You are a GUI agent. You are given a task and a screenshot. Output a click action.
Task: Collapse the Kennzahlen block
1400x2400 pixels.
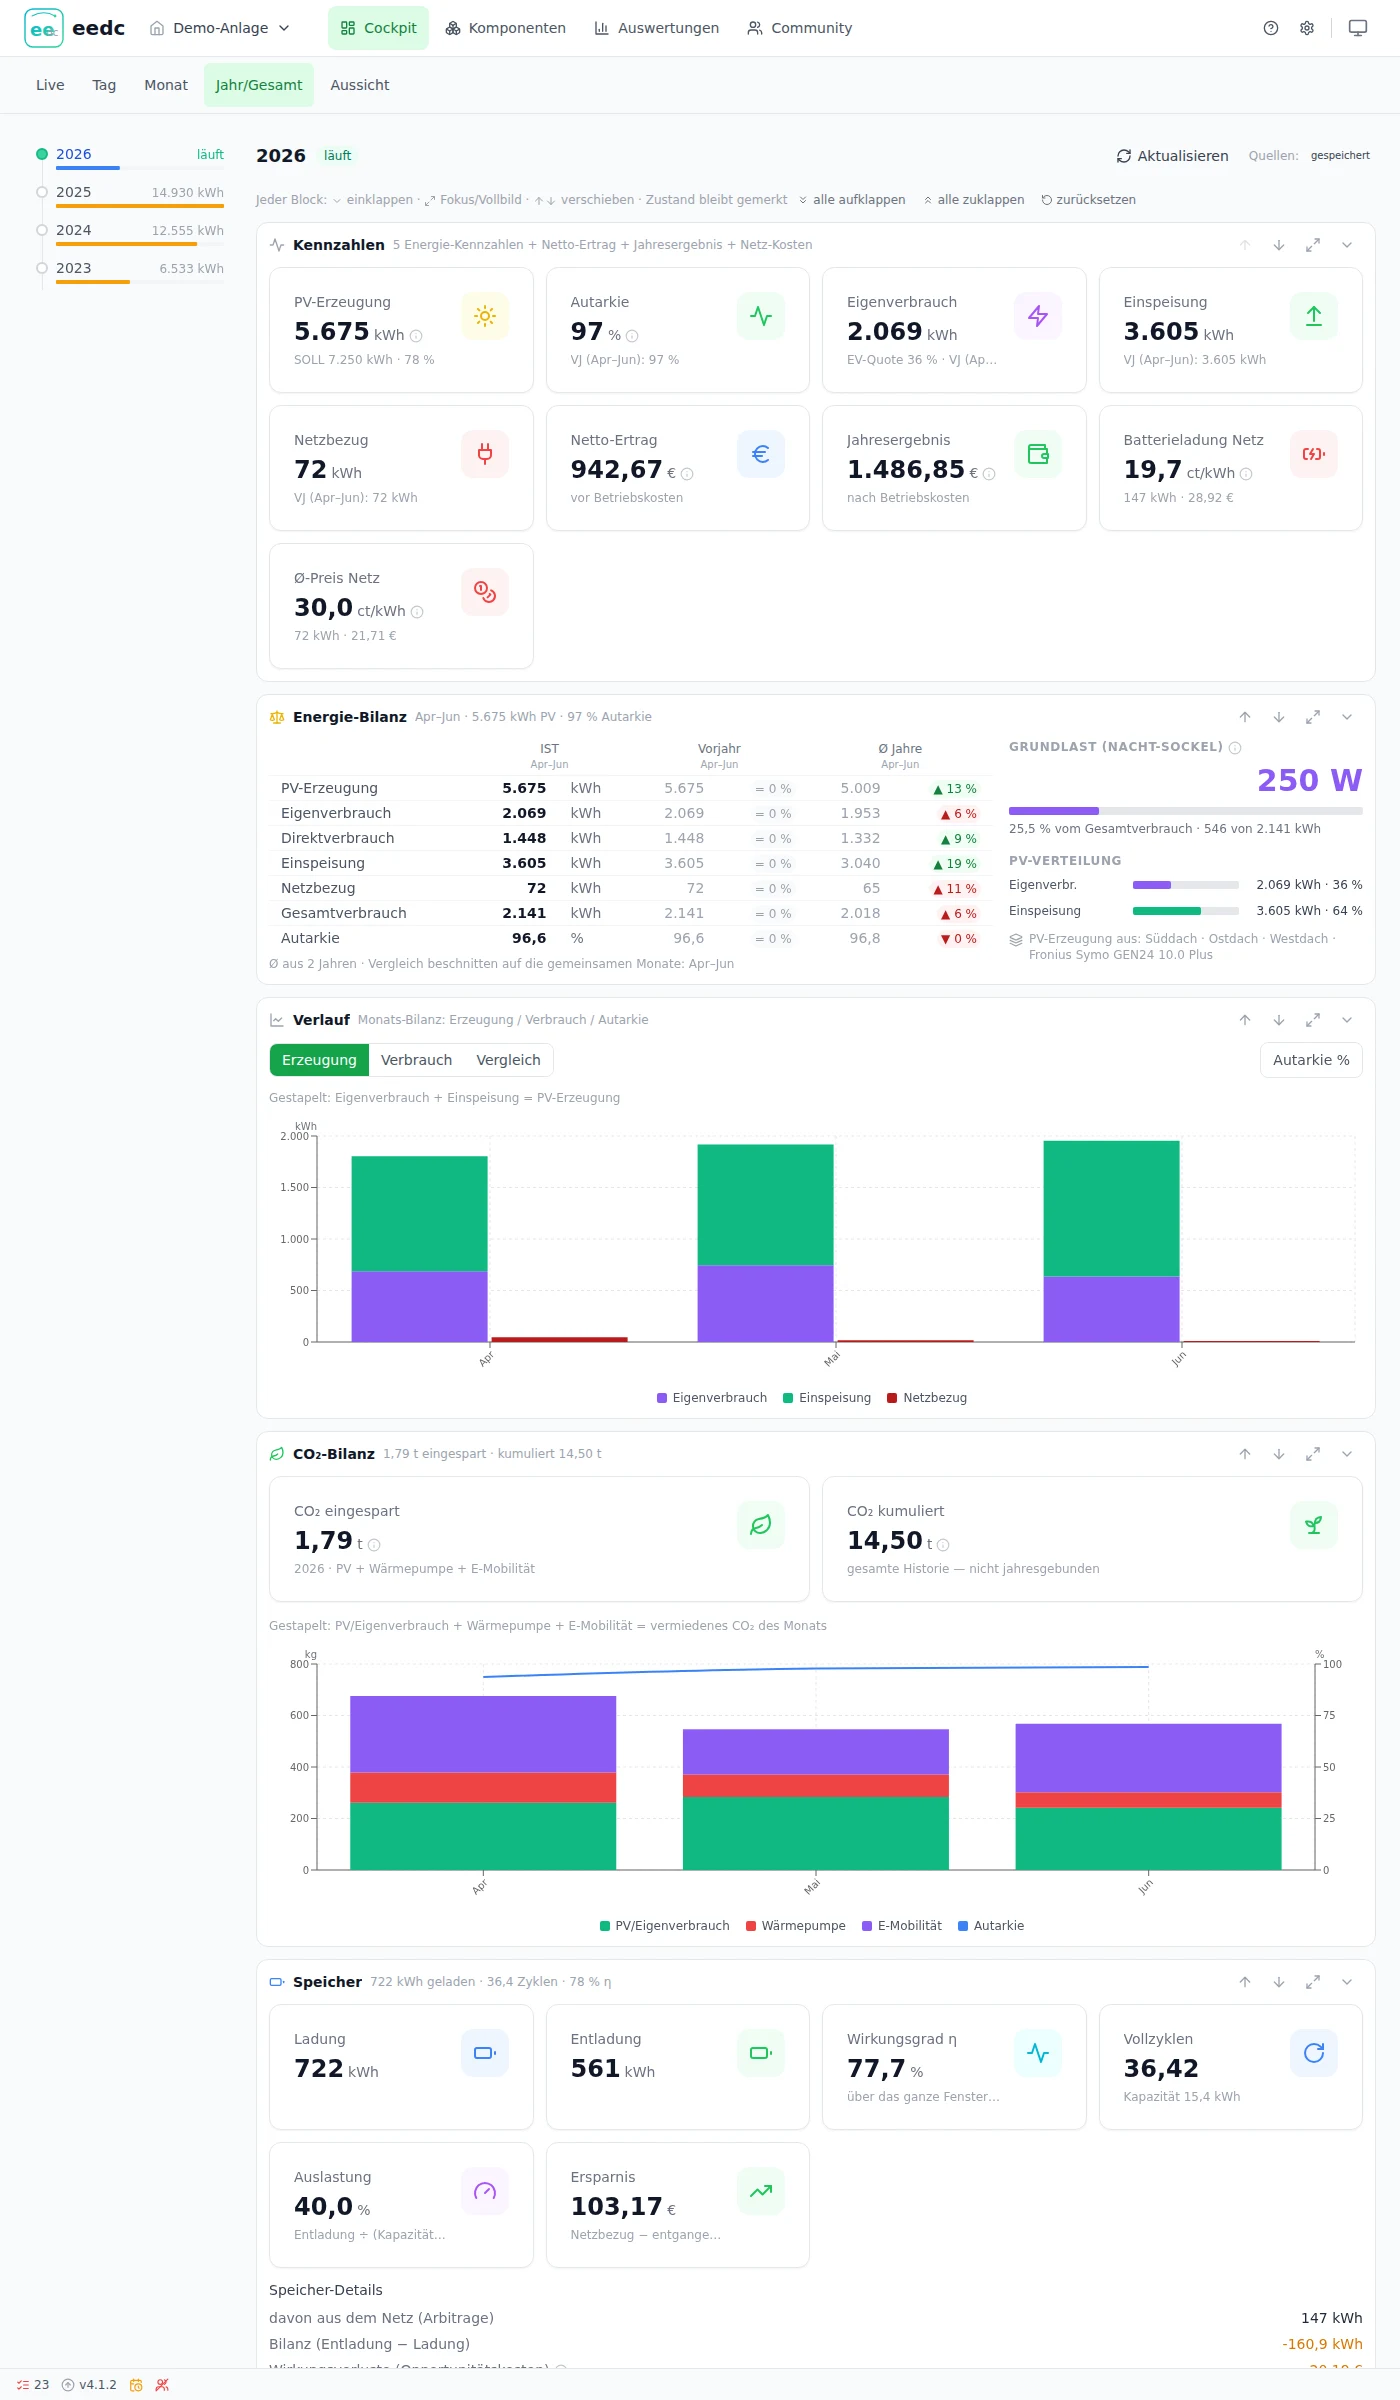1347,245
